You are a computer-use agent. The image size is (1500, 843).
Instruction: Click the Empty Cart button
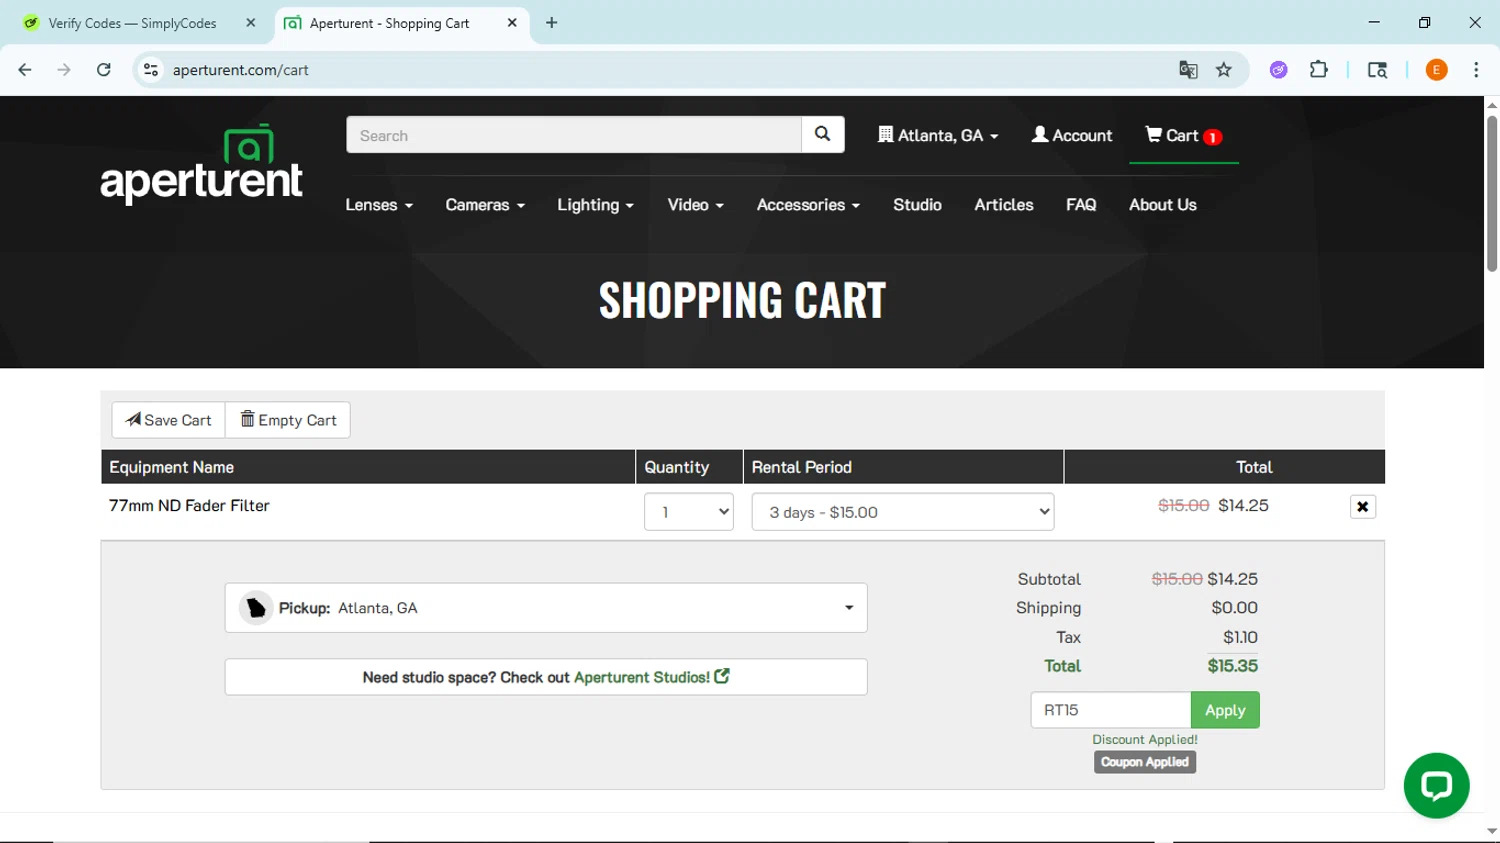coord(288,420)
